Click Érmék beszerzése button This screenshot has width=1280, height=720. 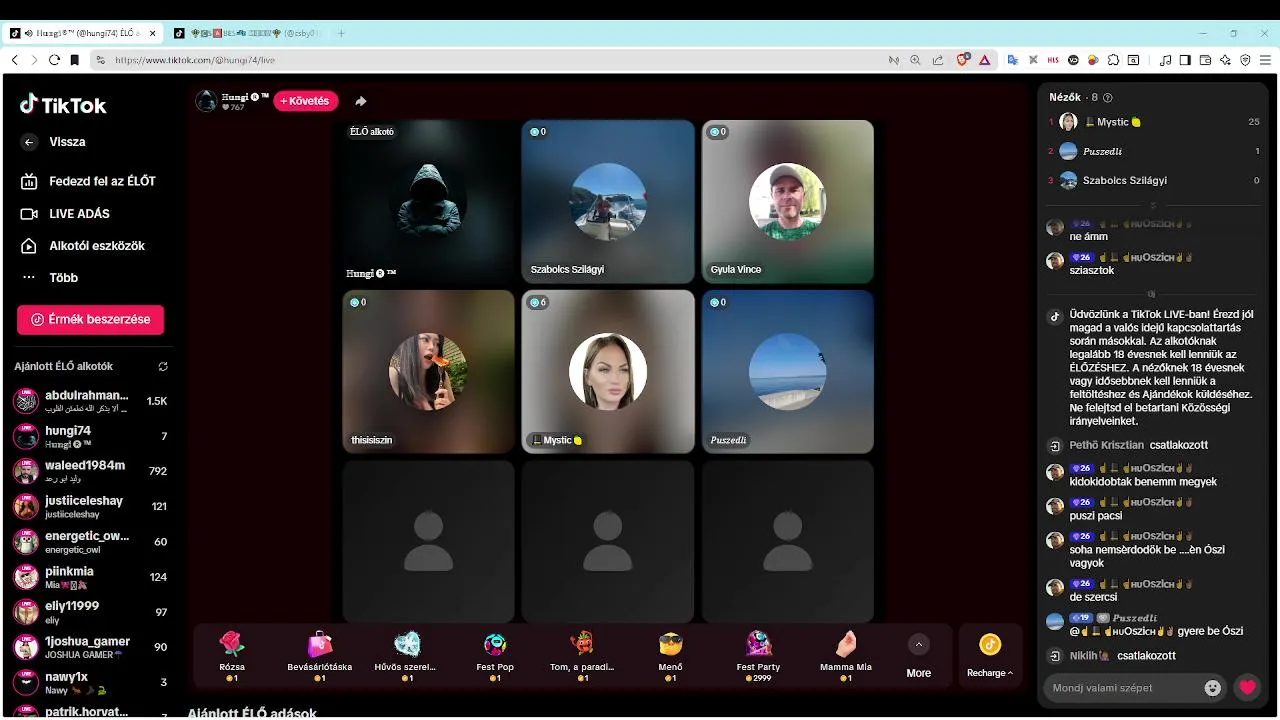[90, 319]
